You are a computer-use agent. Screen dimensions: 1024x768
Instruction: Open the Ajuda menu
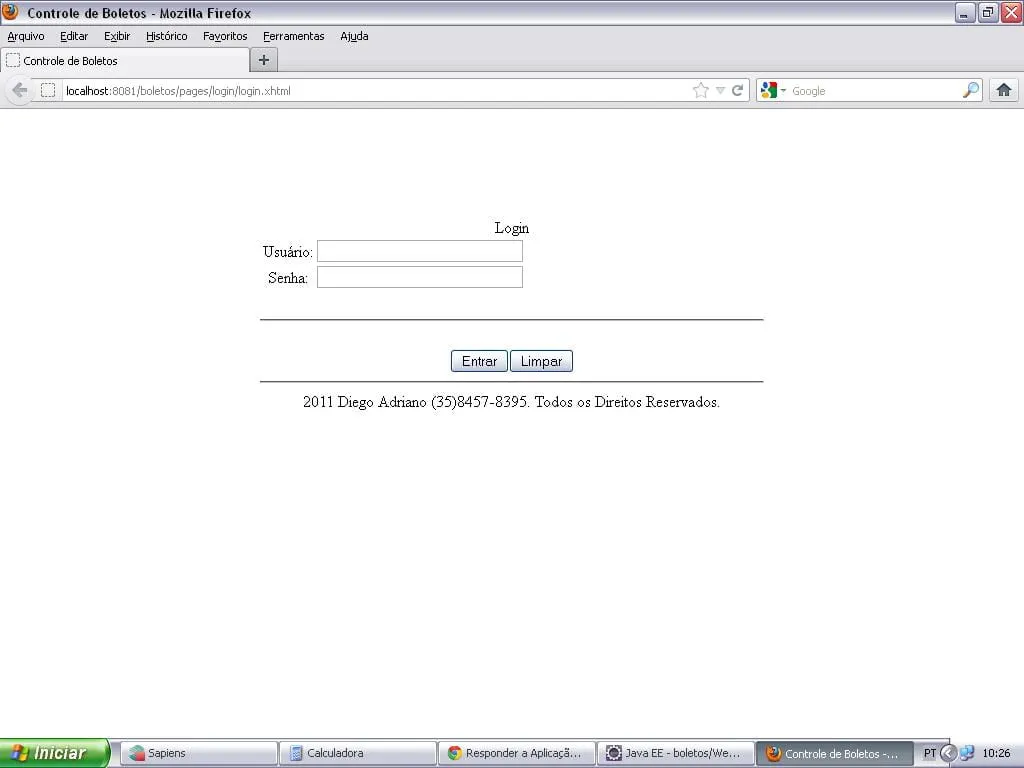click(354, 36)
